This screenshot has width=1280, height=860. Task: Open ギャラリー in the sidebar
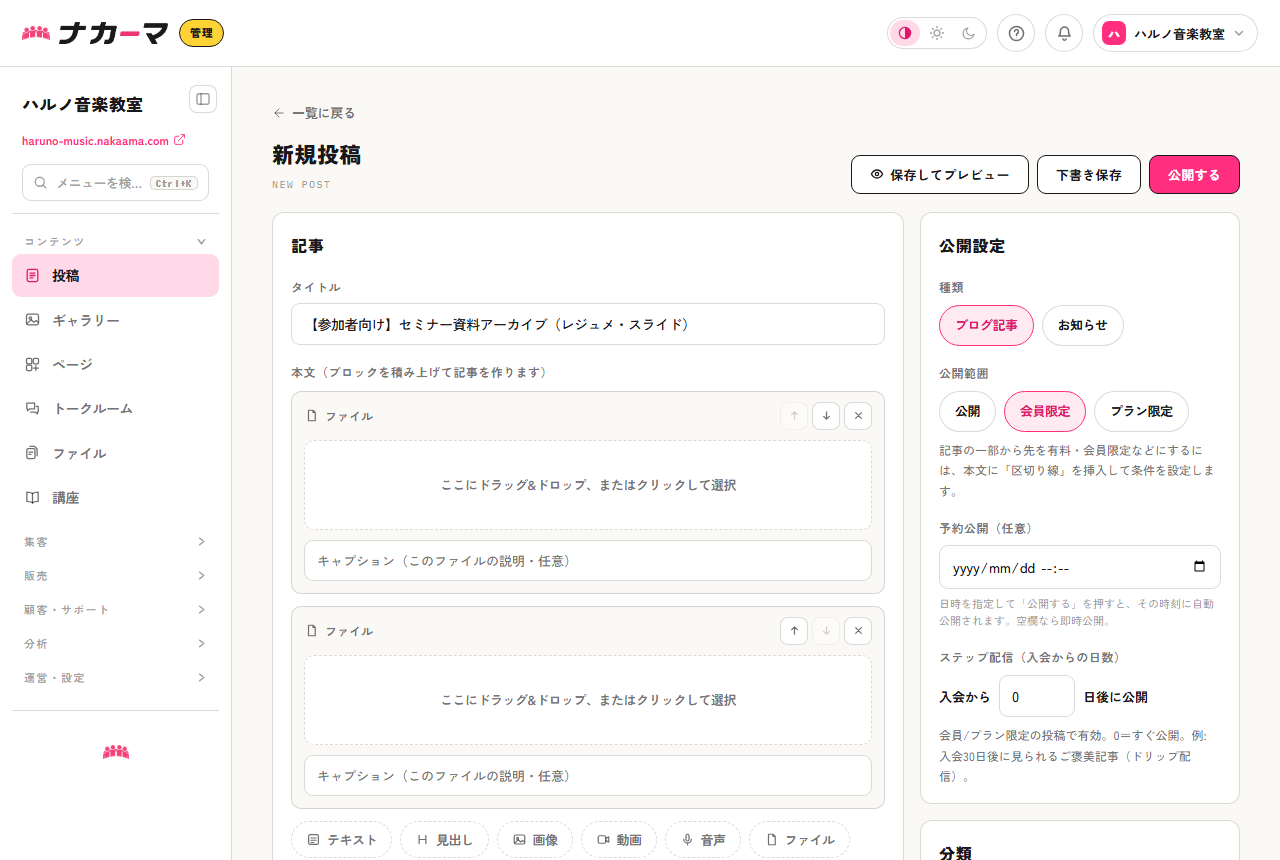click(115, 320)
